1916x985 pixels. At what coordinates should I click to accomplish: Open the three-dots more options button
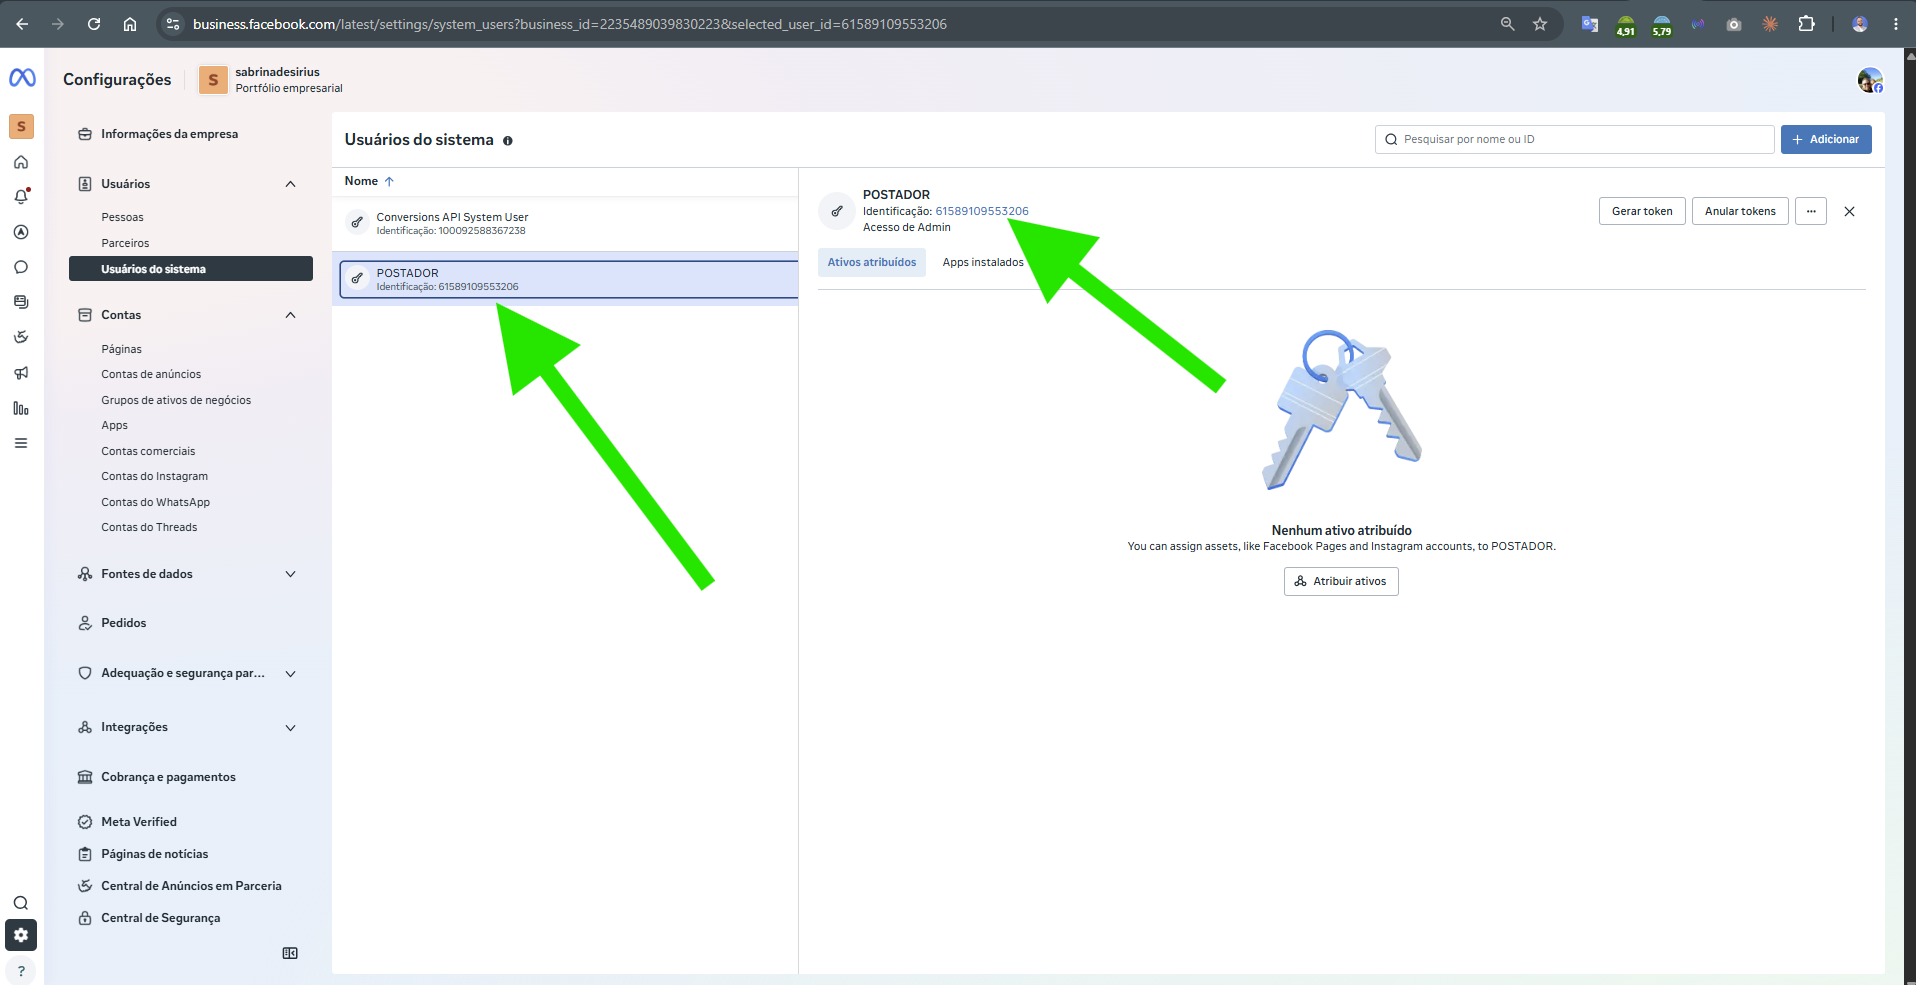1811,211
